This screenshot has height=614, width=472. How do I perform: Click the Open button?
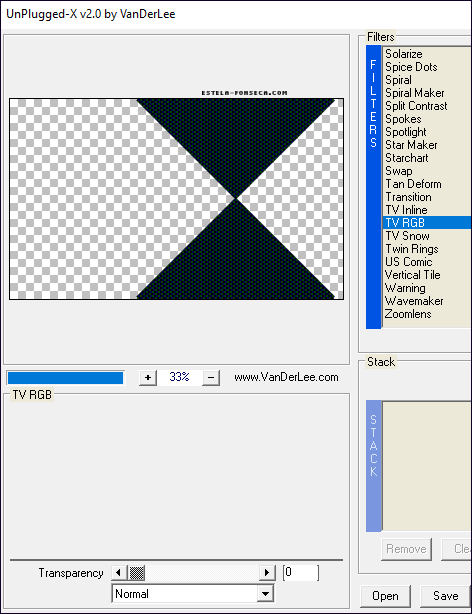tap(385, 596)
